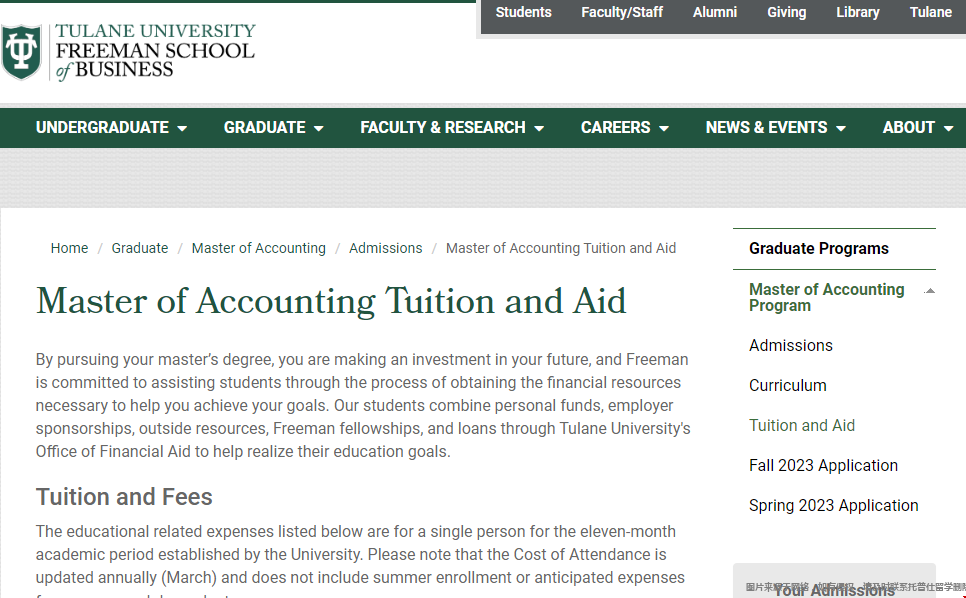This screenshot has width=966, height=598.
Task: Open the Graduate dropdown menu
Action: point(274,127)
